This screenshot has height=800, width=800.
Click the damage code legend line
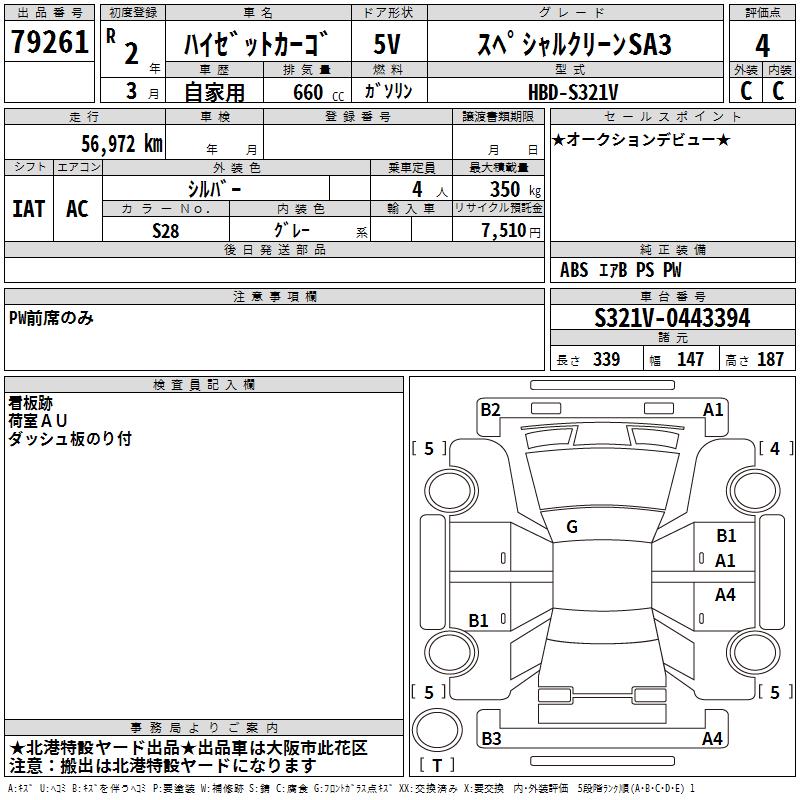[352, 789]
